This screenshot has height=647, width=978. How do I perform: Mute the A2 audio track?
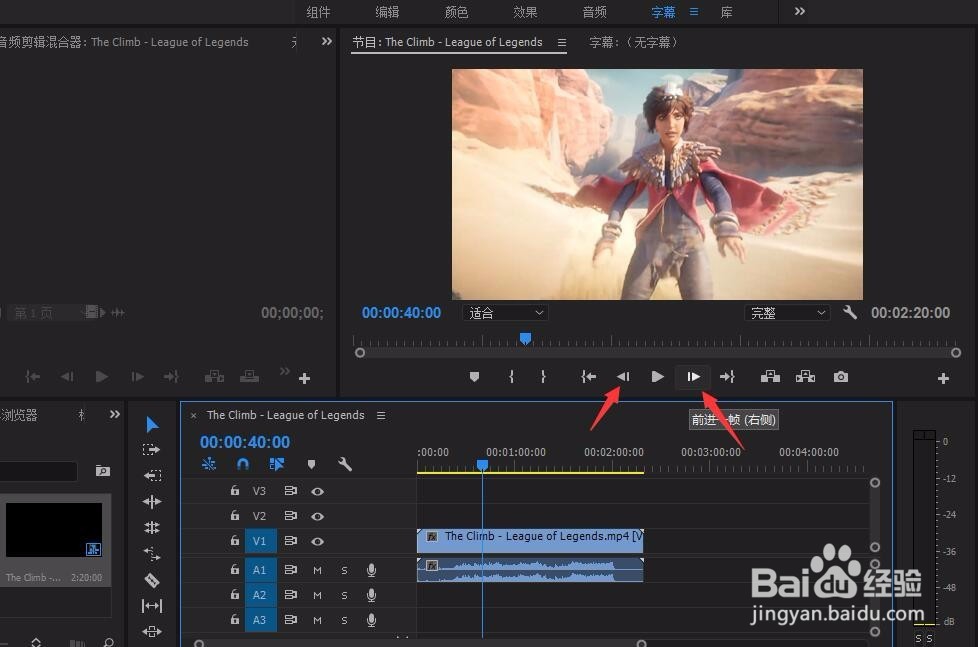[x=317, y=595]
